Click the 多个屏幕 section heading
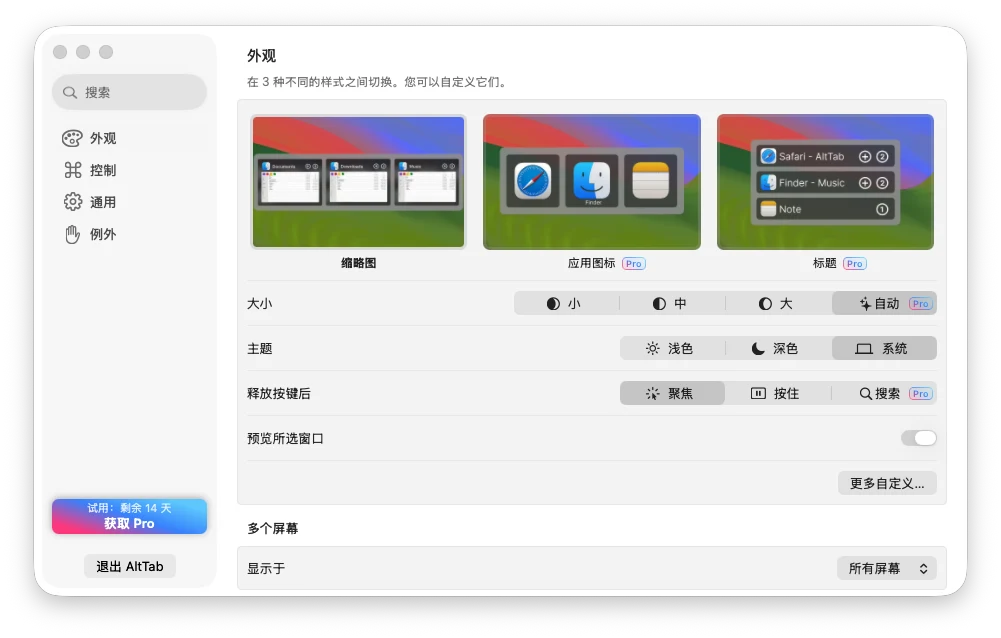The height and width of the screenshot is (638, 1001). [273, 528]
